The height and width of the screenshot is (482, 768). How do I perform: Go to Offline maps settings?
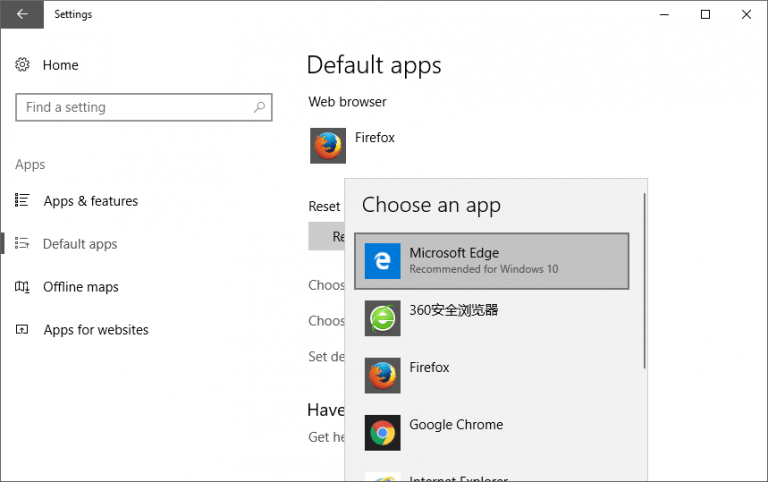click(x=80, y=287)
